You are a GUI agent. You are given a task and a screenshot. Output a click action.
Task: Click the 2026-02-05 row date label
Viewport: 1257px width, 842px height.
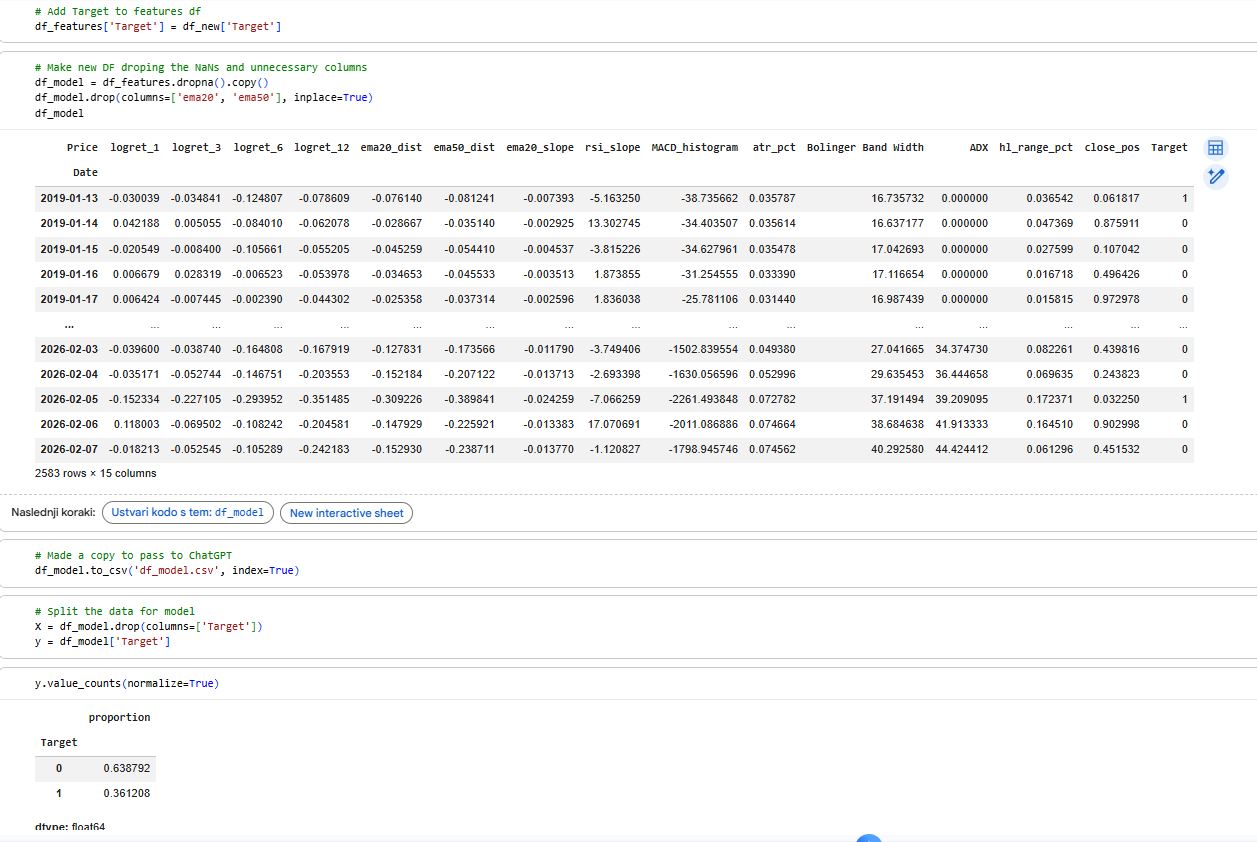click(x=69, y=399)
